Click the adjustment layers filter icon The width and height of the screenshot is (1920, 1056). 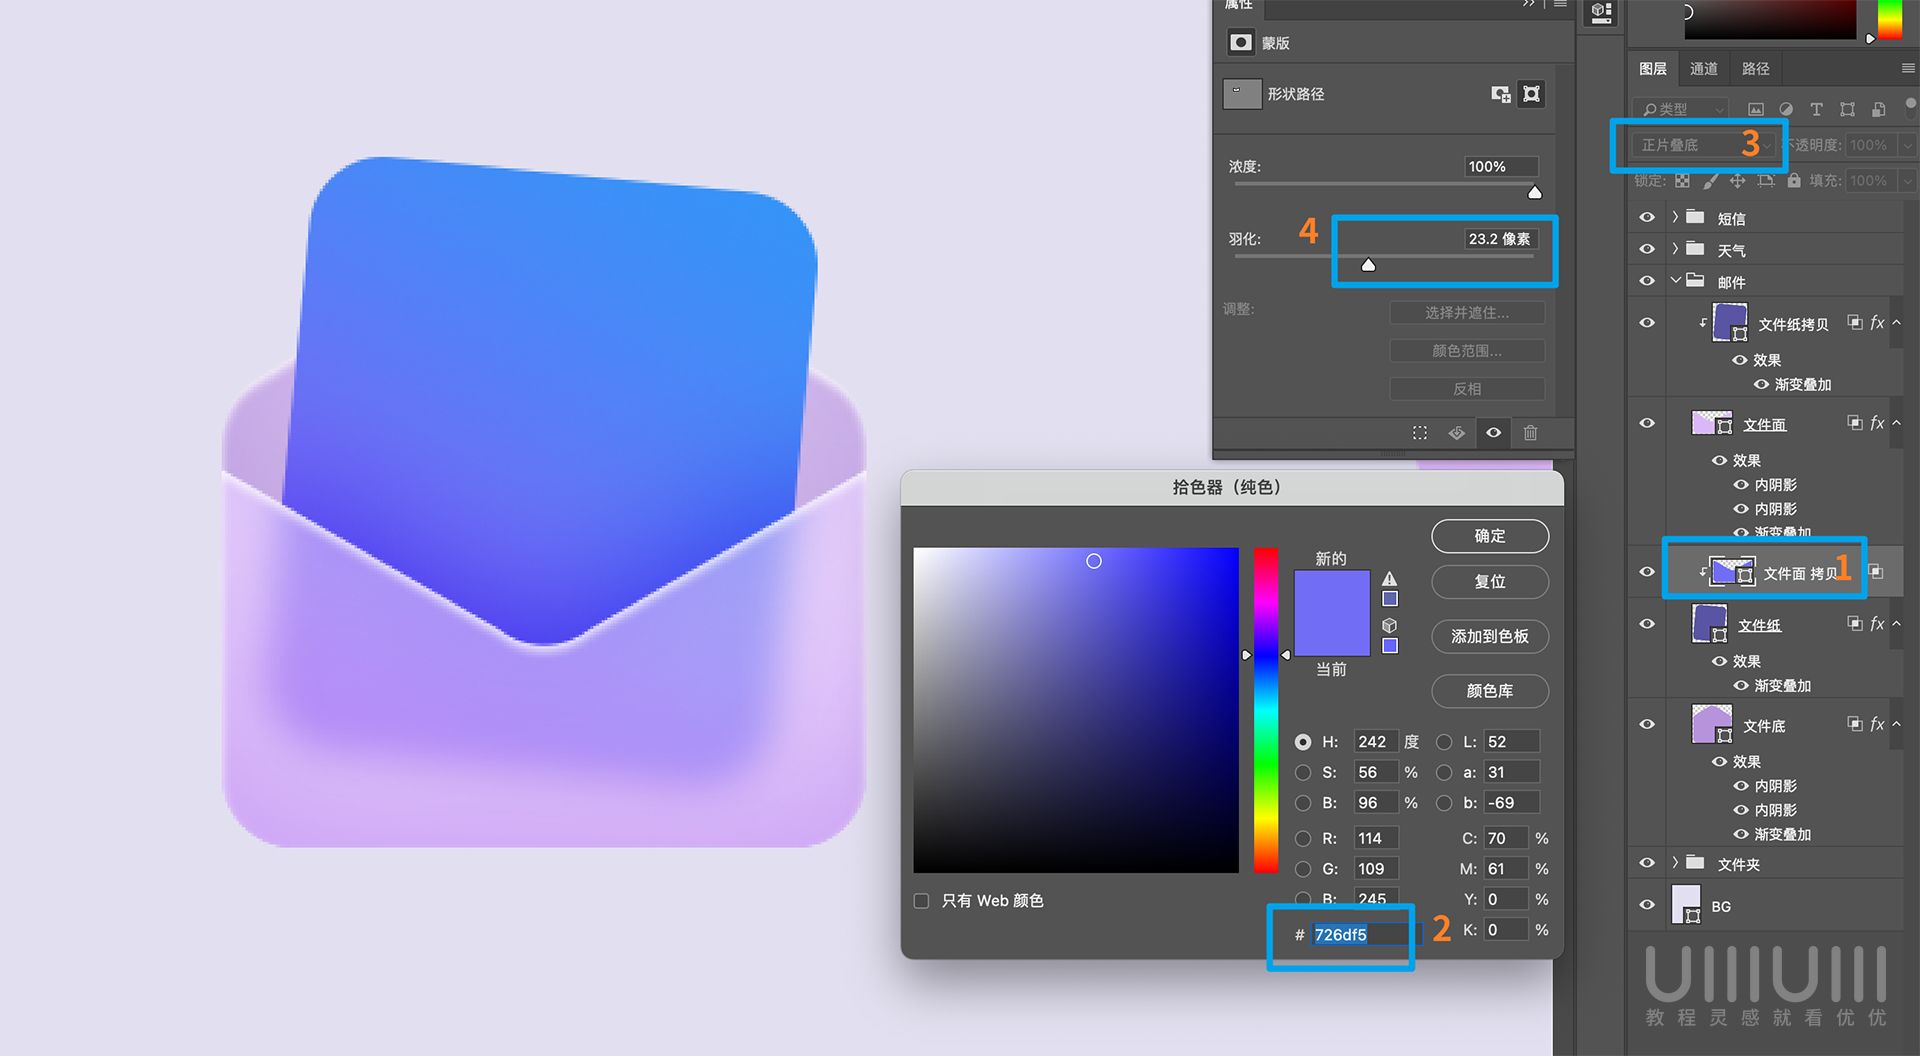click(1786, 110)
